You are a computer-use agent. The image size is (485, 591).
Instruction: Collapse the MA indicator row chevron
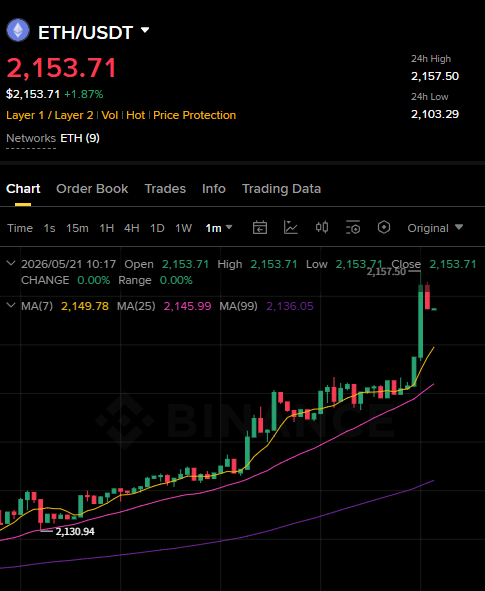point(11,305)
